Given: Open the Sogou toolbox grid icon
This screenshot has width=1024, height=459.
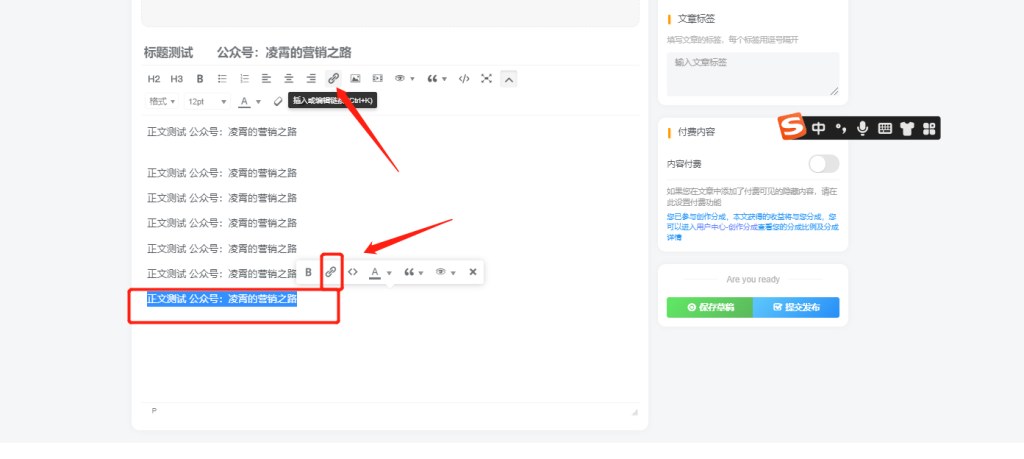Looking at the screenshot, I should point(929,129).
